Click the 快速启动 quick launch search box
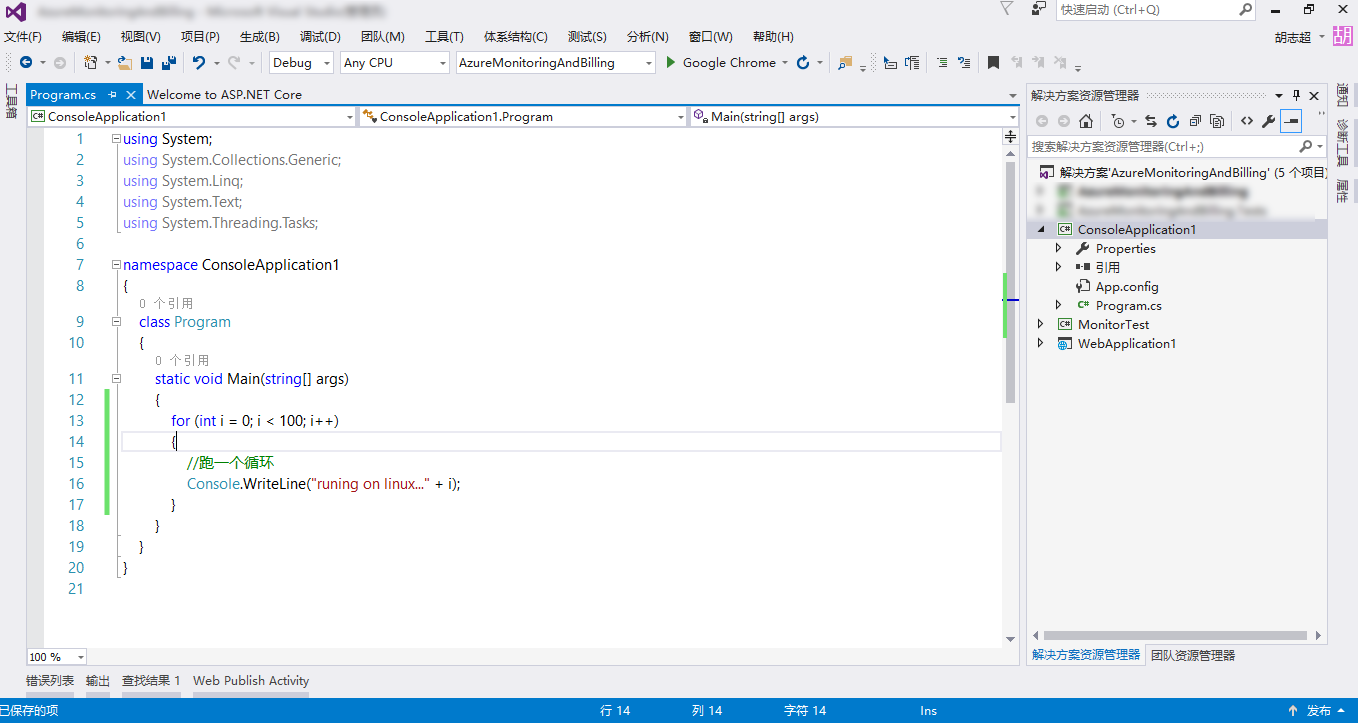This screenshot has width=1358, height=723. point(1156,9)
